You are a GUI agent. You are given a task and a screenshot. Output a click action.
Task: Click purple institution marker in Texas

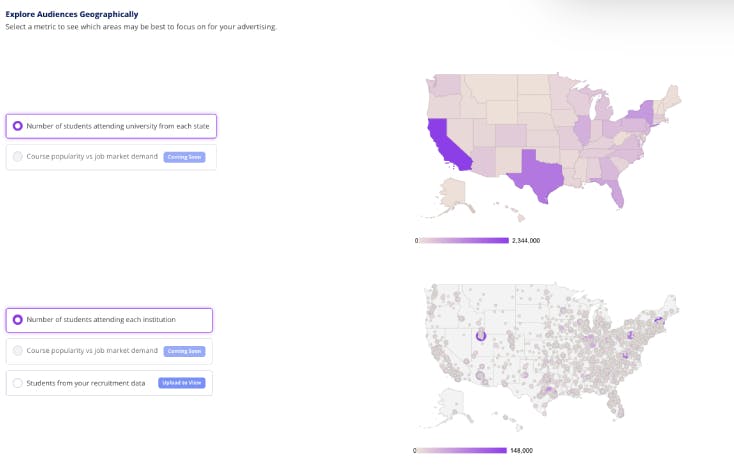coord(549,389)
